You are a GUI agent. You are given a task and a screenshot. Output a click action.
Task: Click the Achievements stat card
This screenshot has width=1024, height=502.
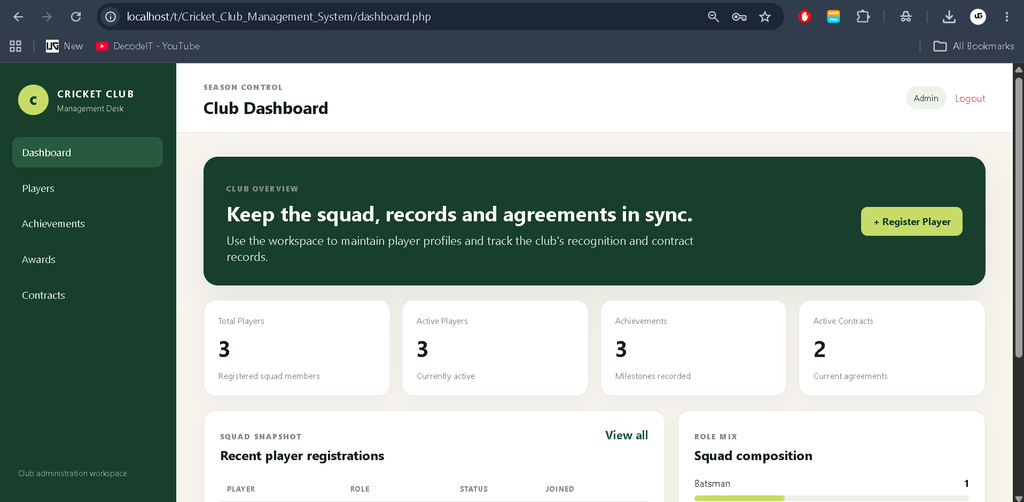pos(694,348)
